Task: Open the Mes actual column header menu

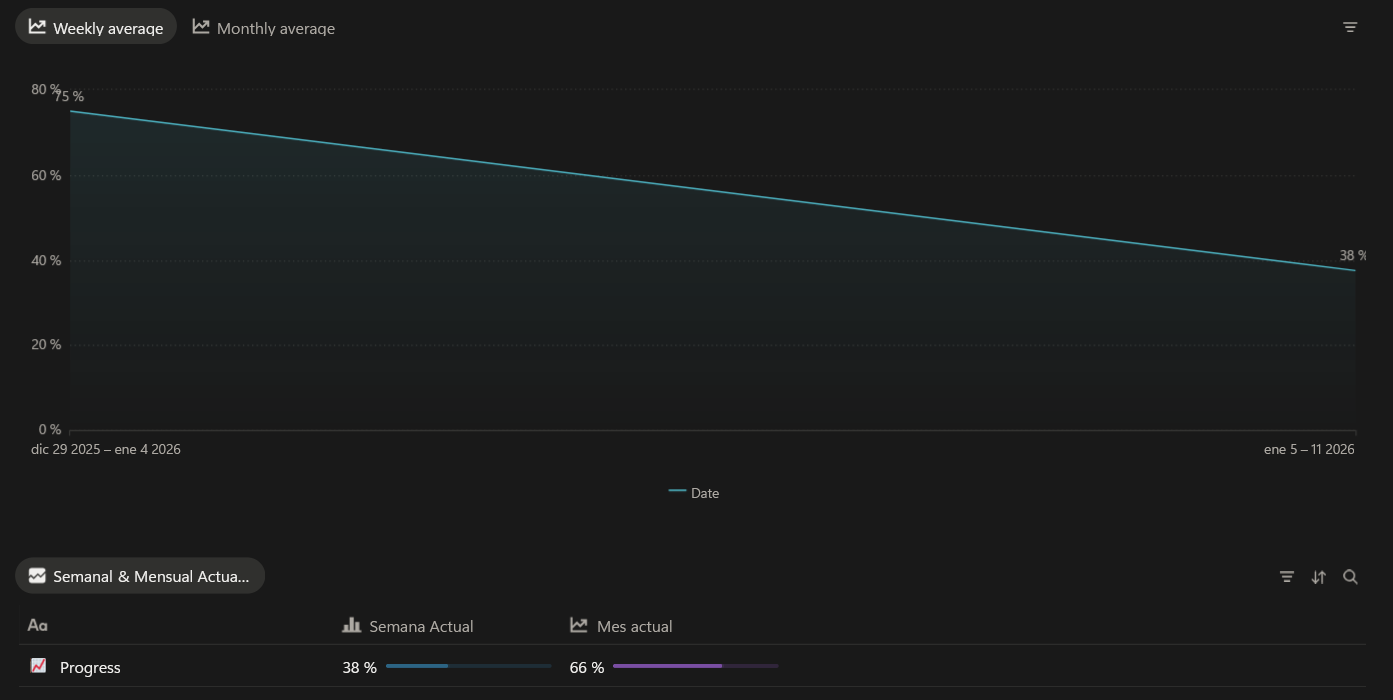Action: coord(634,625)
